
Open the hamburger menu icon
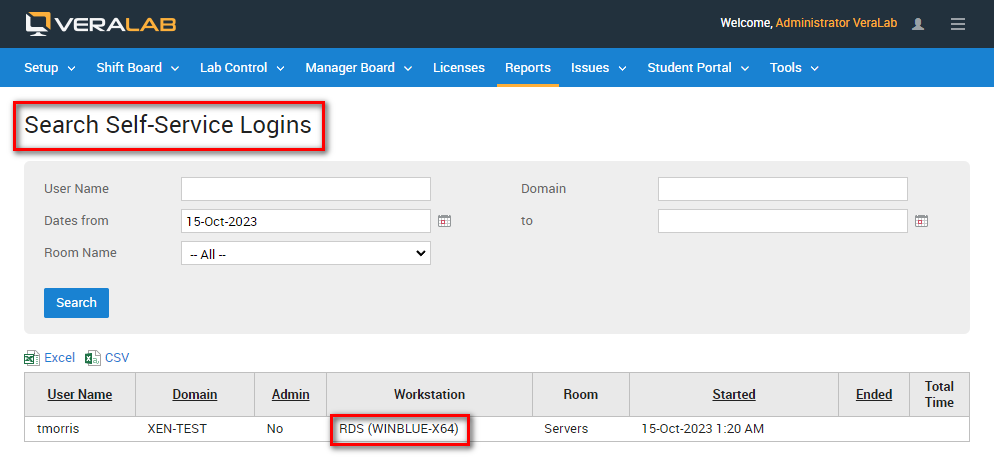click(x=958, y=24)
